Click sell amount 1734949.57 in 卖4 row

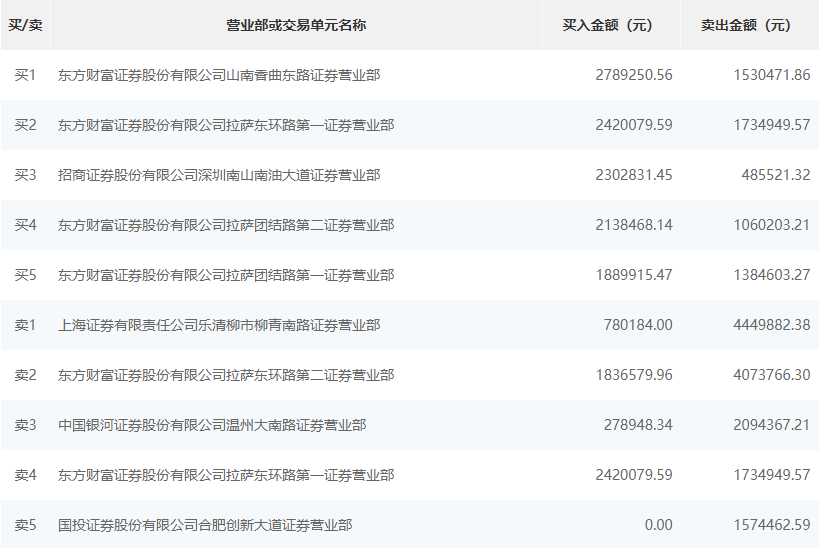pyautogui.click(x=772, y=475)
